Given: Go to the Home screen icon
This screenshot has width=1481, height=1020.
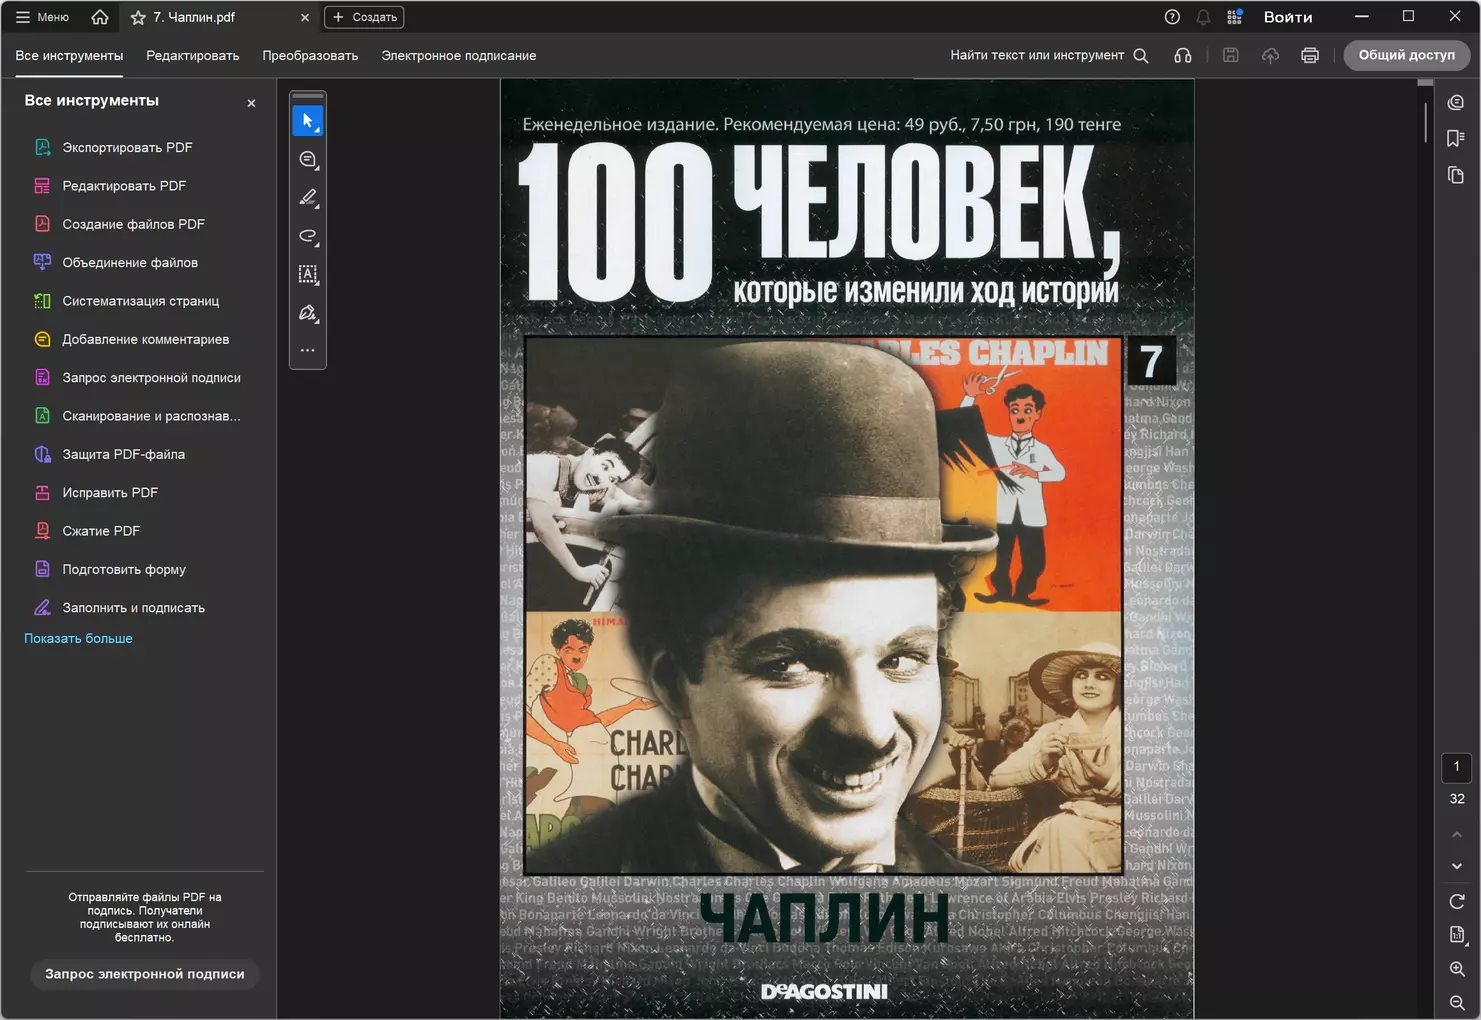Looking at the screenshot, I should [x=100, y=17].
